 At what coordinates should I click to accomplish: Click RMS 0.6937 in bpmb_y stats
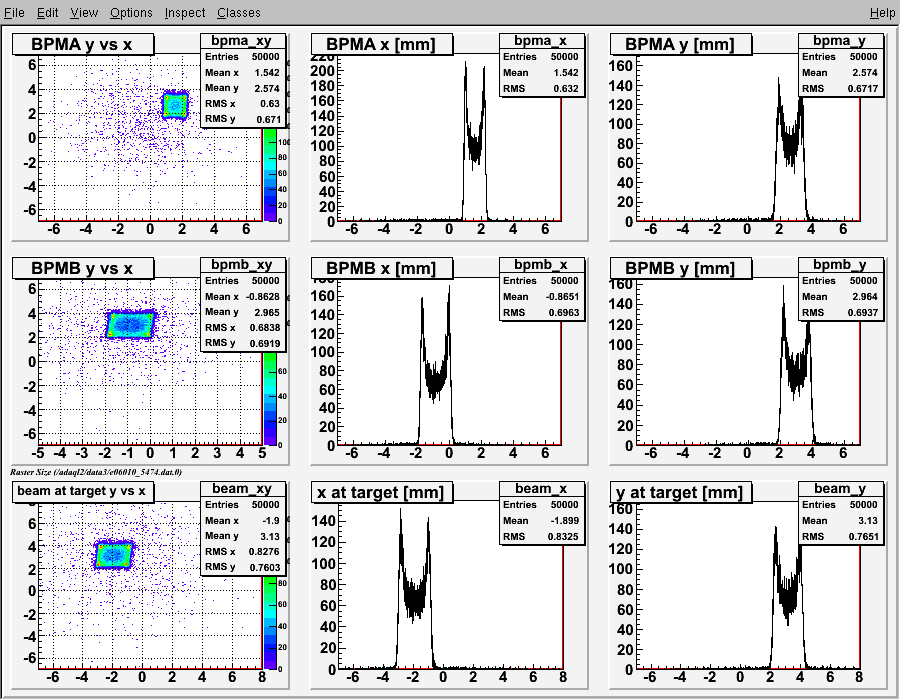click(841, 312)
